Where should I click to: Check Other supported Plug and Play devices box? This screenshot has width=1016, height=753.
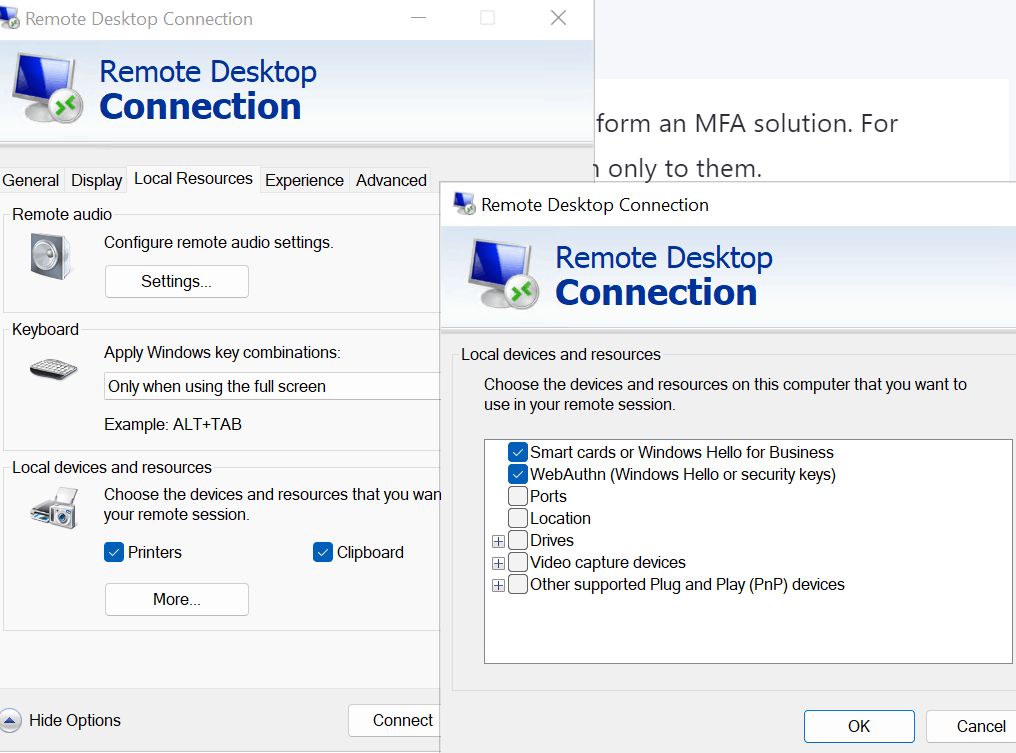[518, 585]
